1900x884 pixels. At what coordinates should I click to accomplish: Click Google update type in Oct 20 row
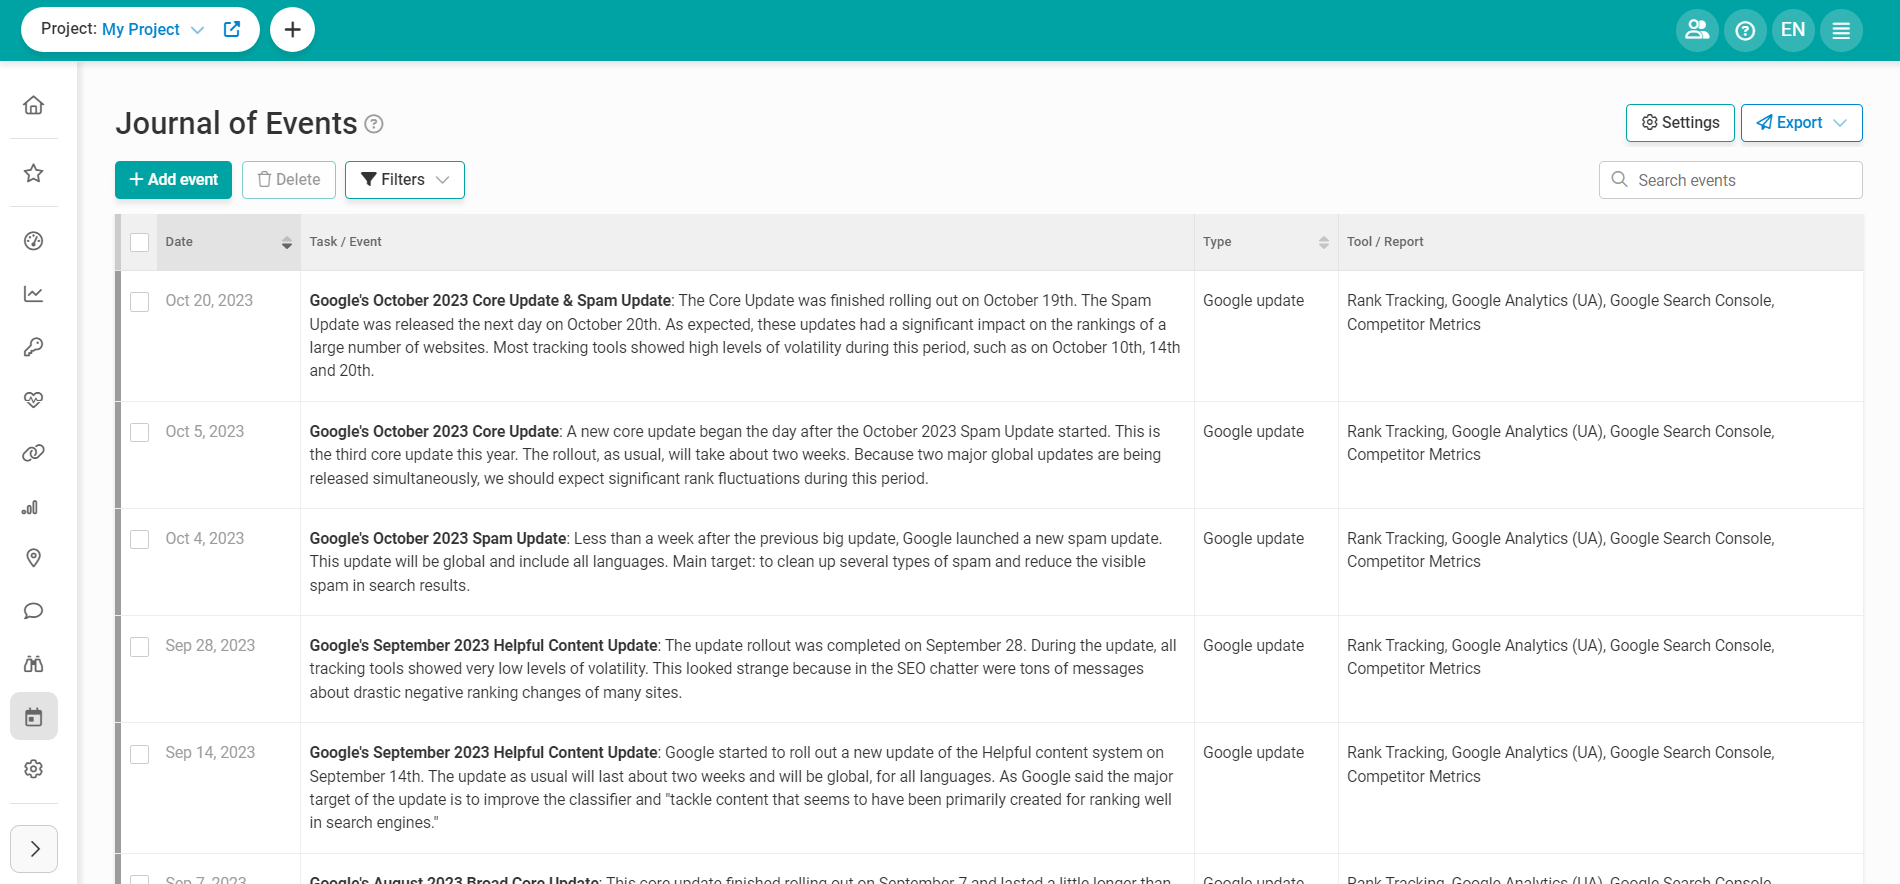pos(1253,300)
